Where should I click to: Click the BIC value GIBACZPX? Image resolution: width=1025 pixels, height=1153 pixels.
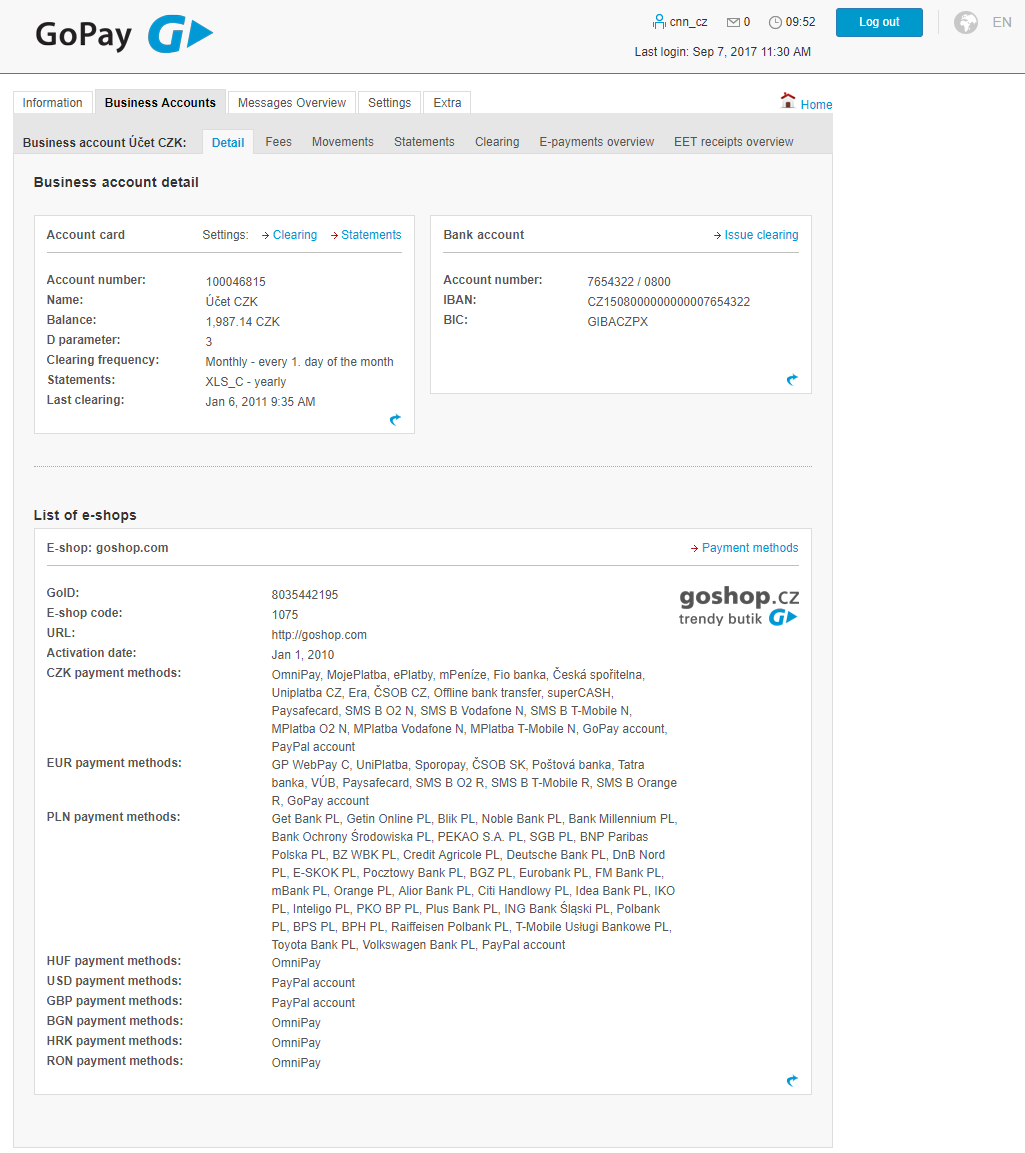click(x=618, y=322)
